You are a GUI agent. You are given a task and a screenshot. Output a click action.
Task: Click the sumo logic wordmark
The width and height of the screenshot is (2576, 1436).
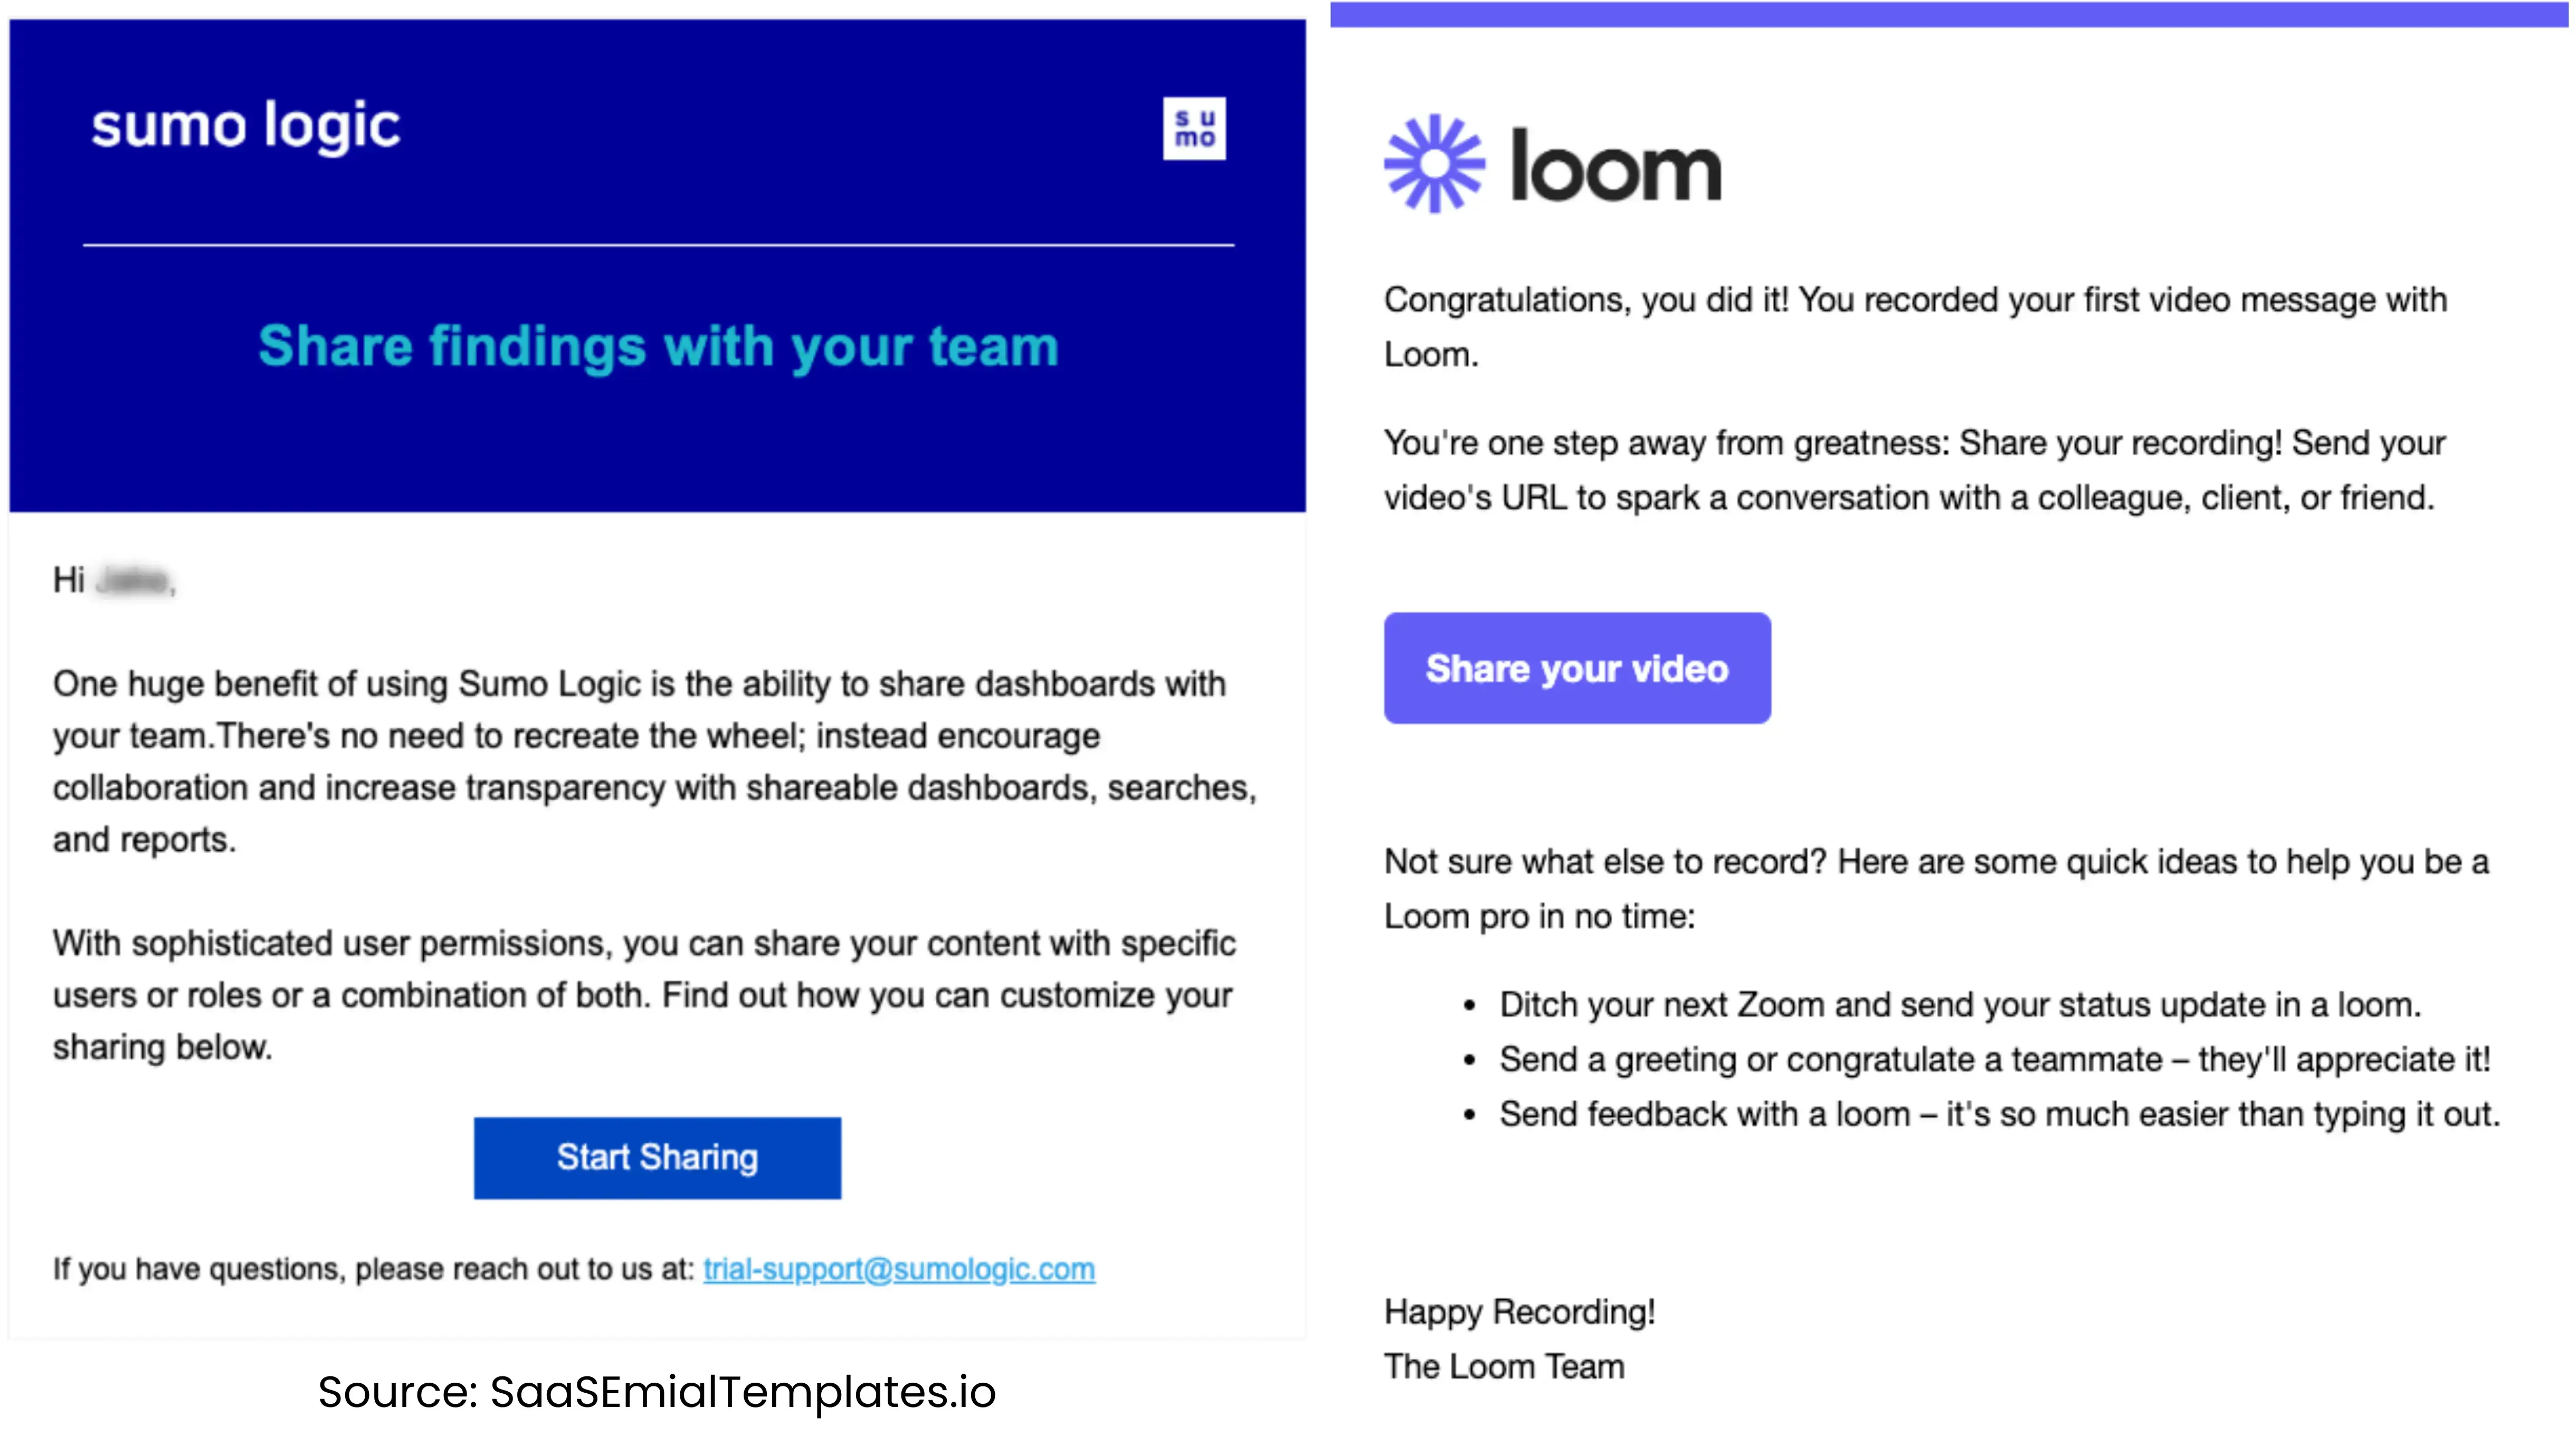tap(246, 127)
